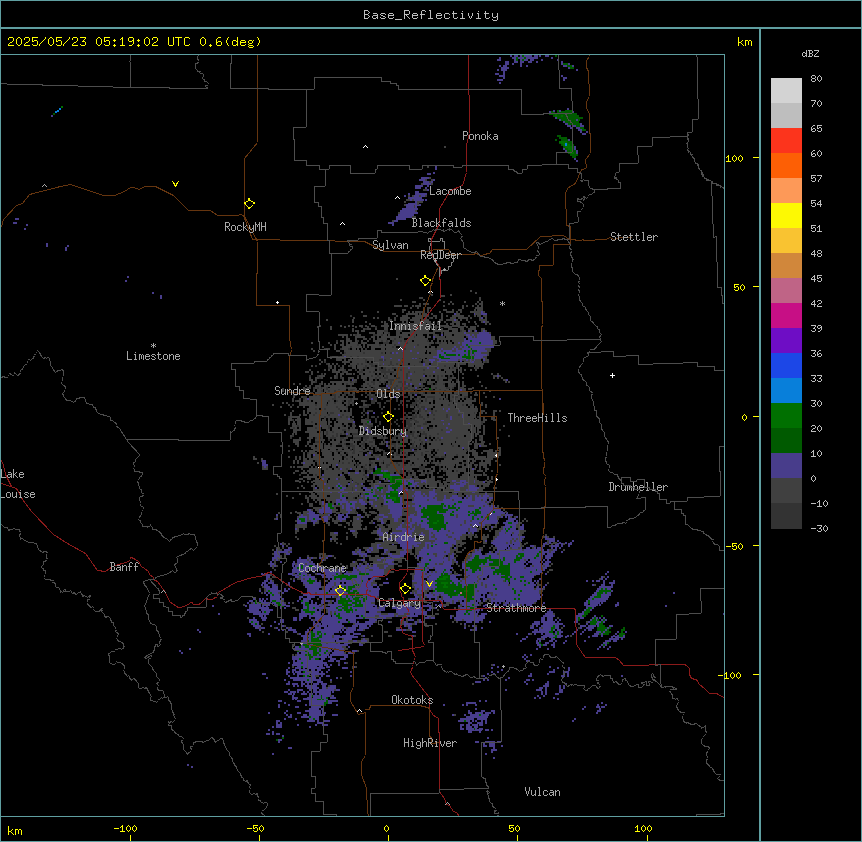Click the Base_Reflectivity title
The height and width of the screenshot is (842, 862).
[431, 15]
